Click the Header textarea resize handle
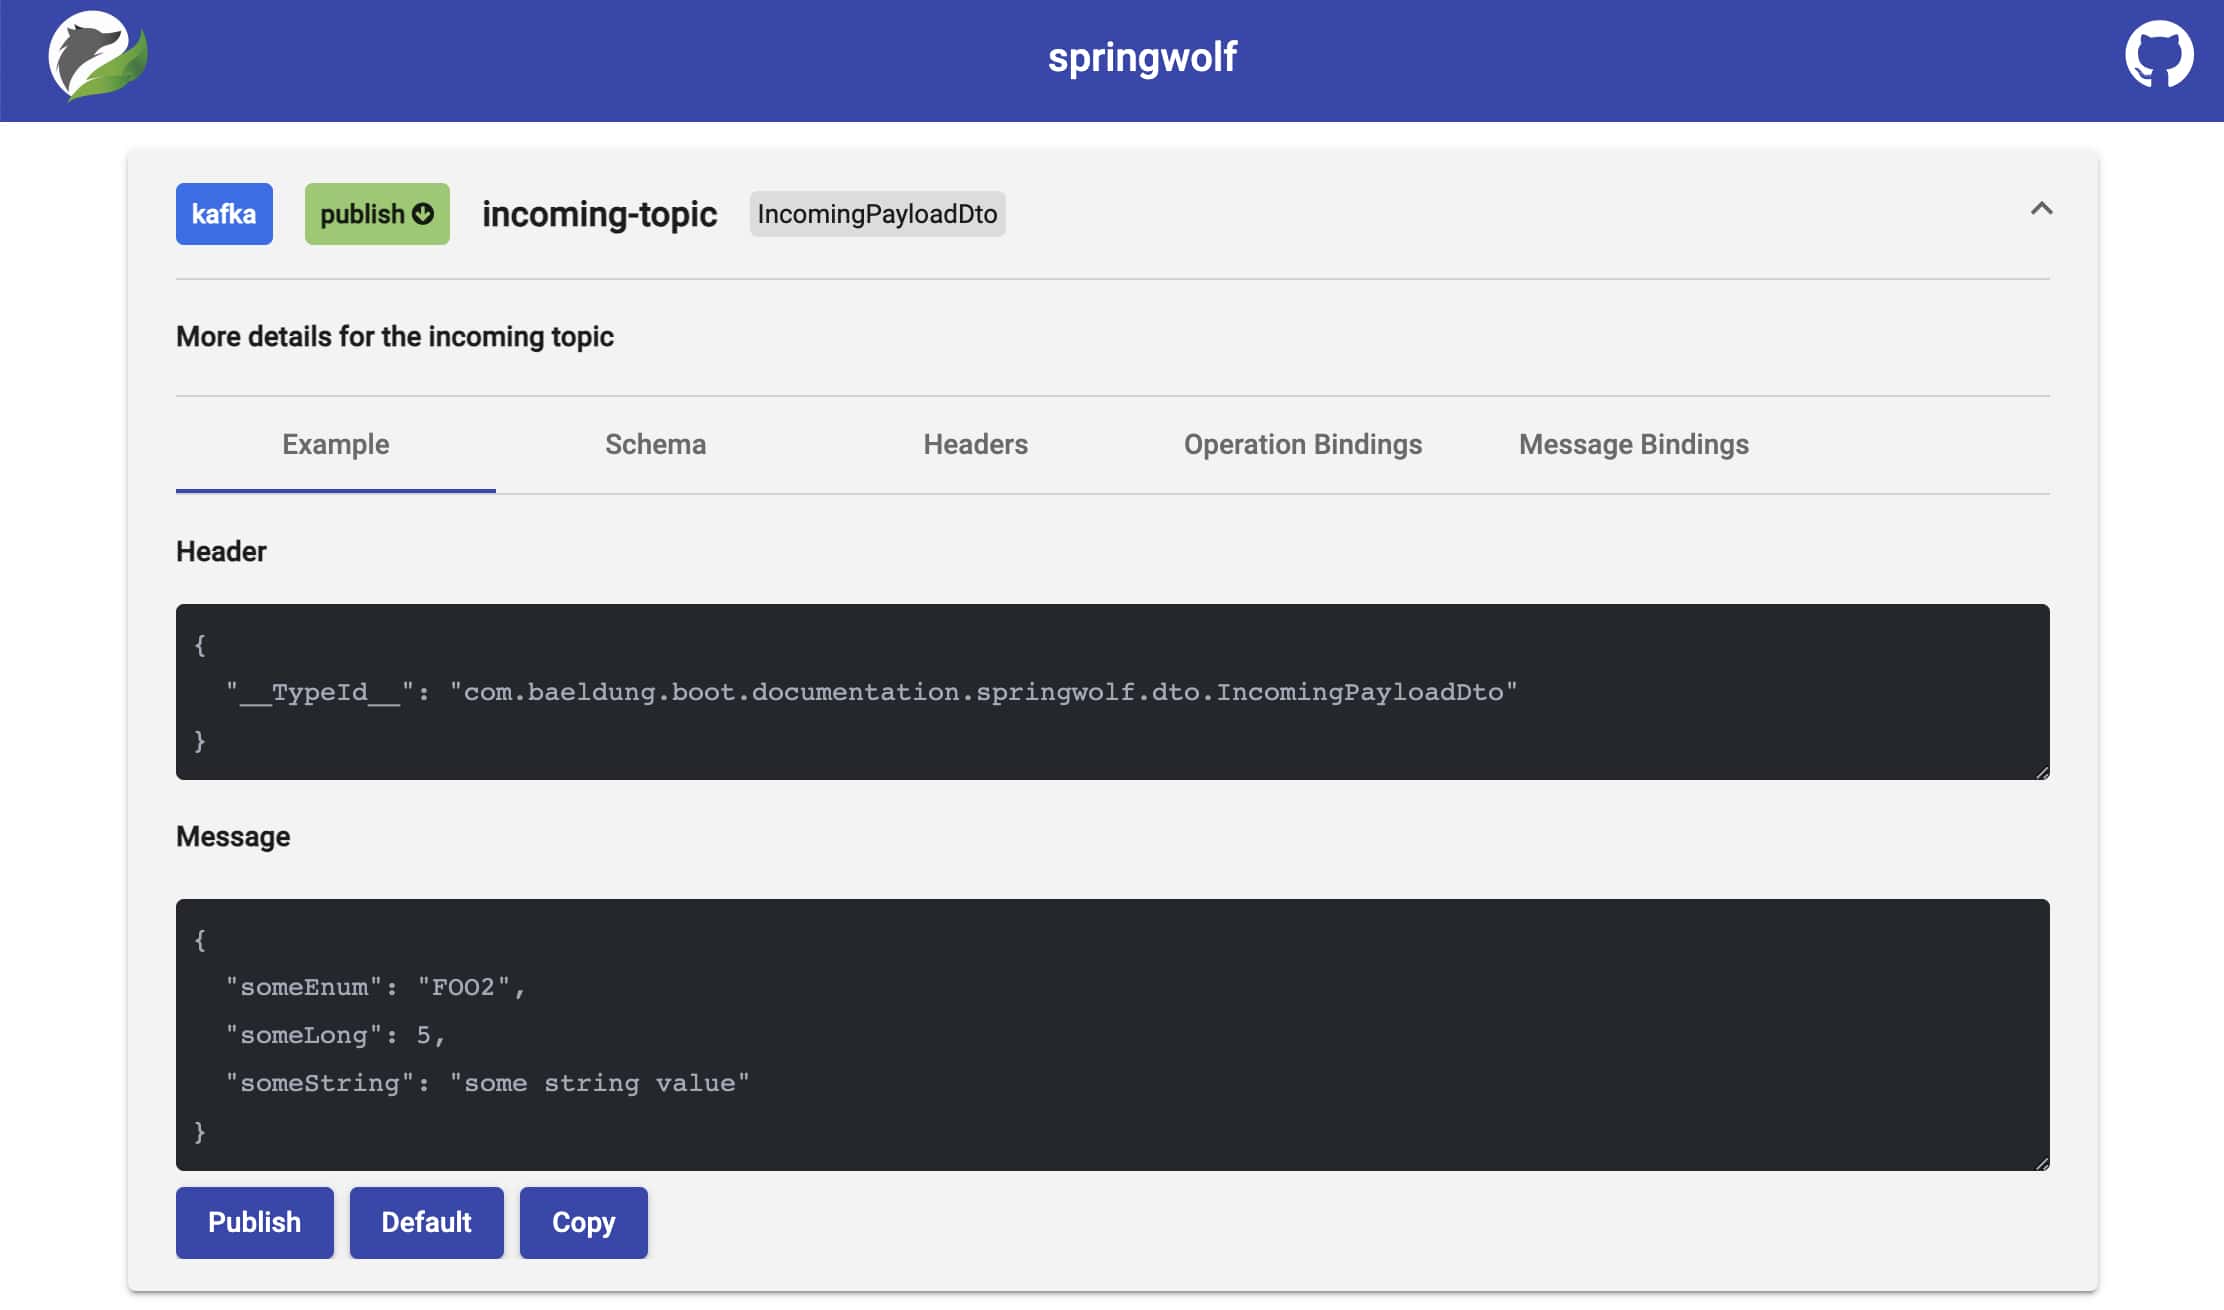This screenshot has width=2224, height=1310. point(2042,772)
